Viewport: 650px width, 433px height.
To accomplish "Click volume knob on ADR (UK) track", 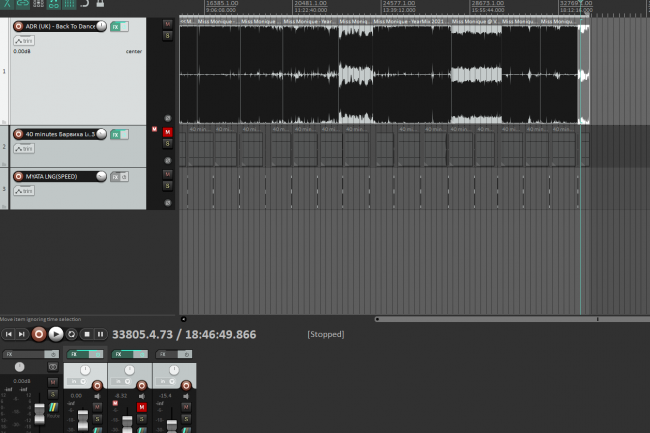I will [x=101, y=26].
